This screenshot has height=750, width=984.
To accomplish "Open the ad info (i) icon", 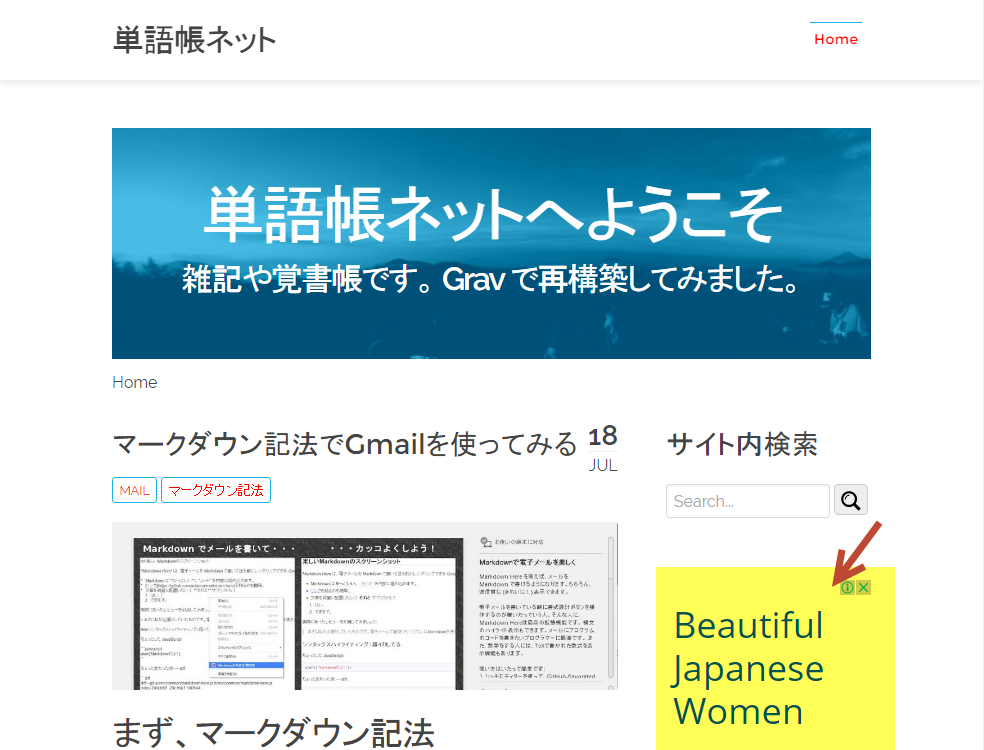I will [x=847, y=587].
